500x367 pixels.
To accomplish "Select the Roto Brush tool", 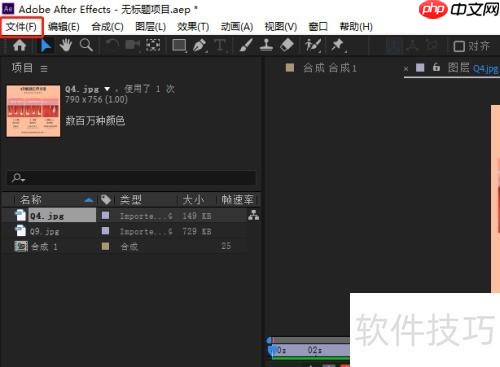I will coord(313,45).
